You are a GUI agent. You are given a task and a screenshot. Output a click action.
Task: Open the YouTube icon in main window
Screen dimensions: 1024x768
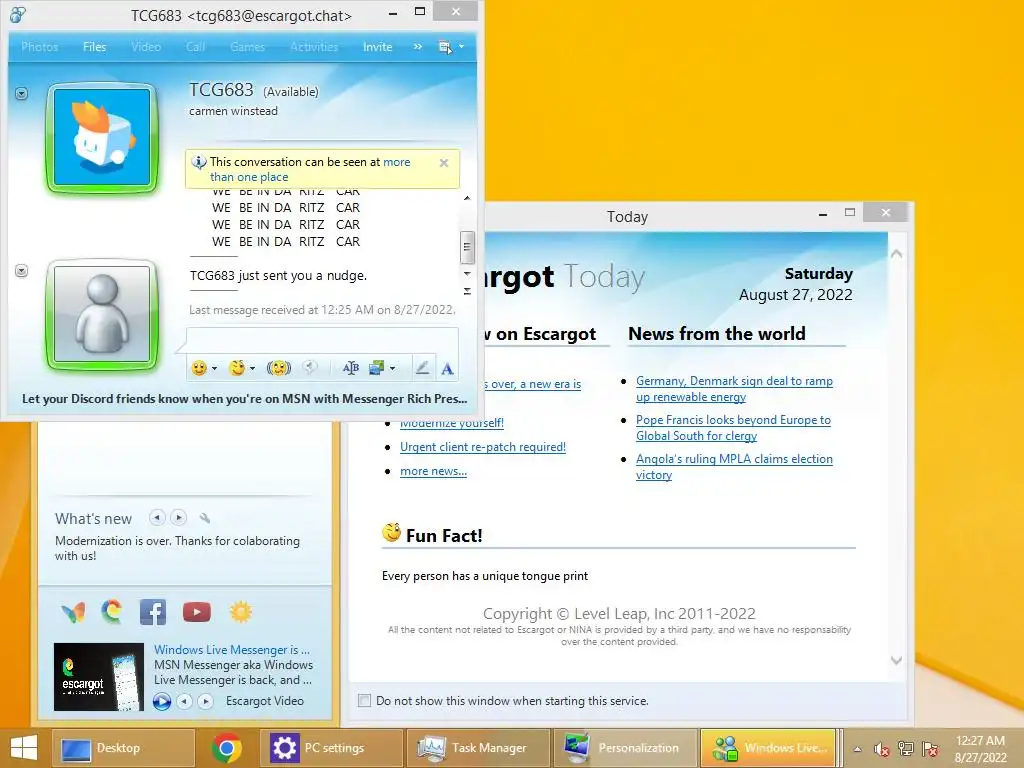pyautogui.click(x=197, y=612)
